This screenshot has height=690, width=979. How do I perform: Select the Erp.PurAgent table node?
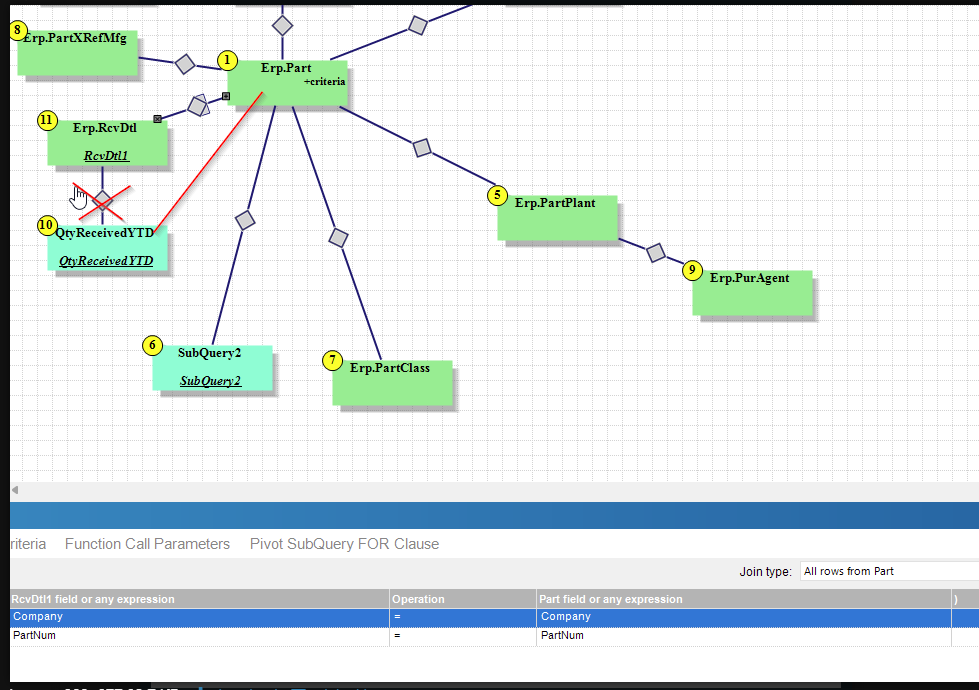752,293
